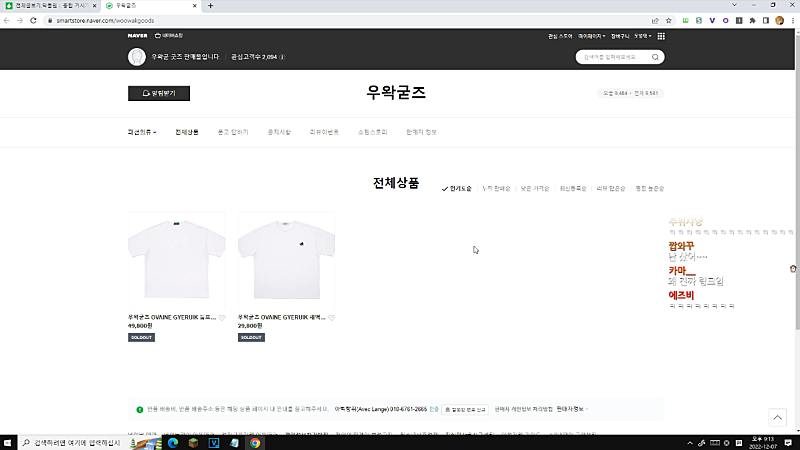Screen dimensions: 800x450
Task: Open the Naver Shopping link with bag icon
Action: 169,36
